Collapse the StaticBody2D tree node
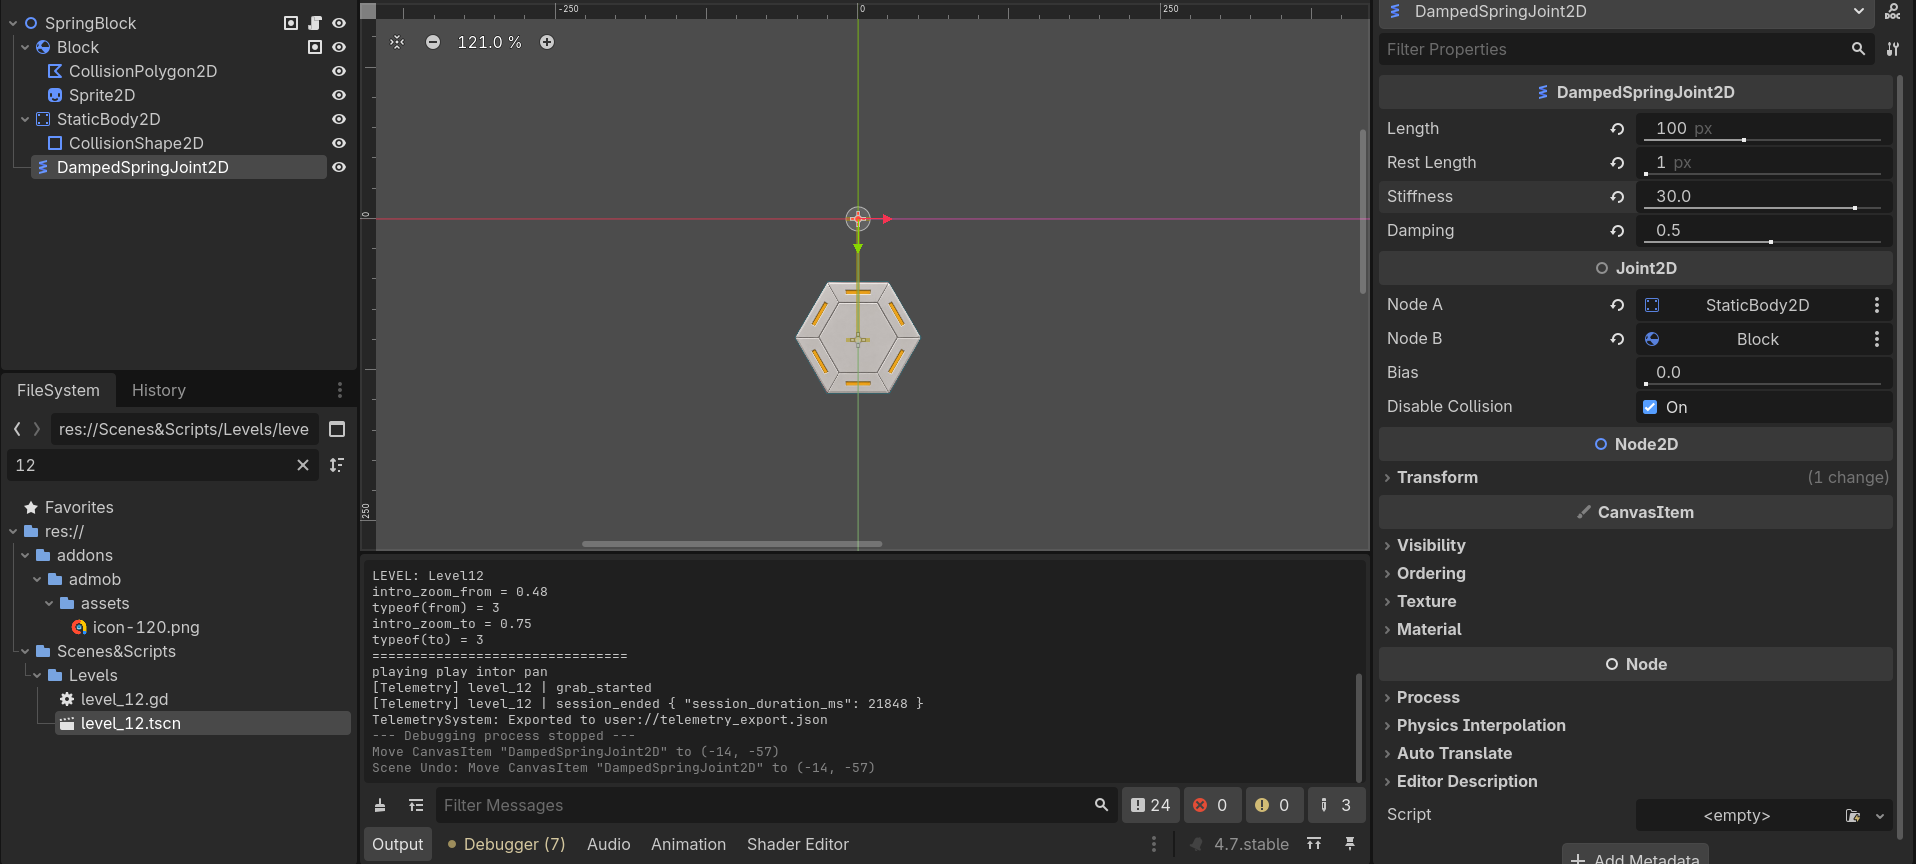This screenshot has height=864, width=1916. tap(25, 119)
